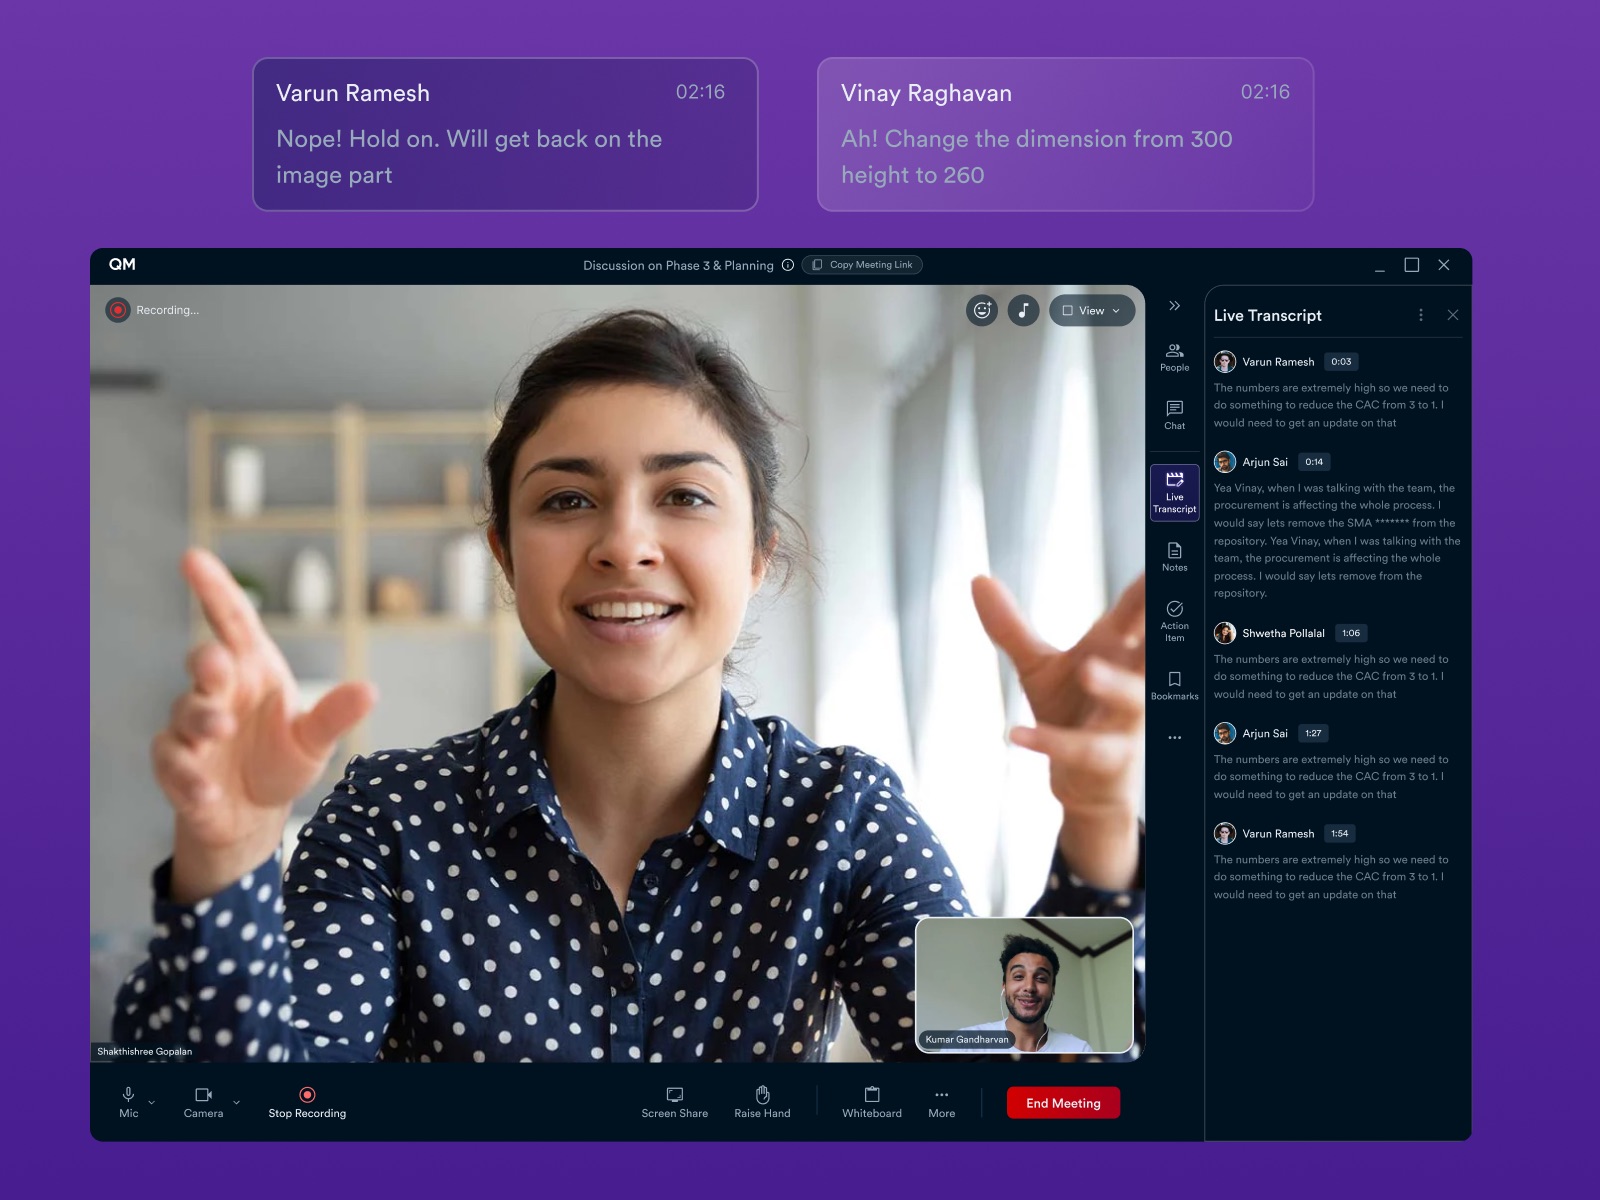Open the View layout dropdown
This screenshot has width=1600, height=1200.
click(x=1092, y=310)
